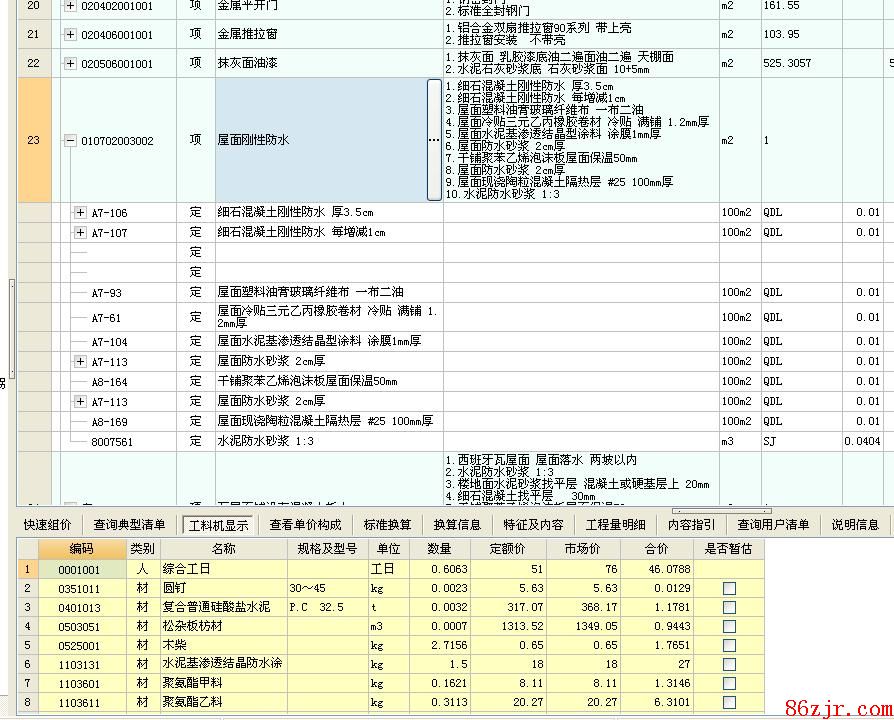The height and width of the screenshot is (720, 894).
Task: Open the 特征及内容 tab
Action: tap(533, 524)
